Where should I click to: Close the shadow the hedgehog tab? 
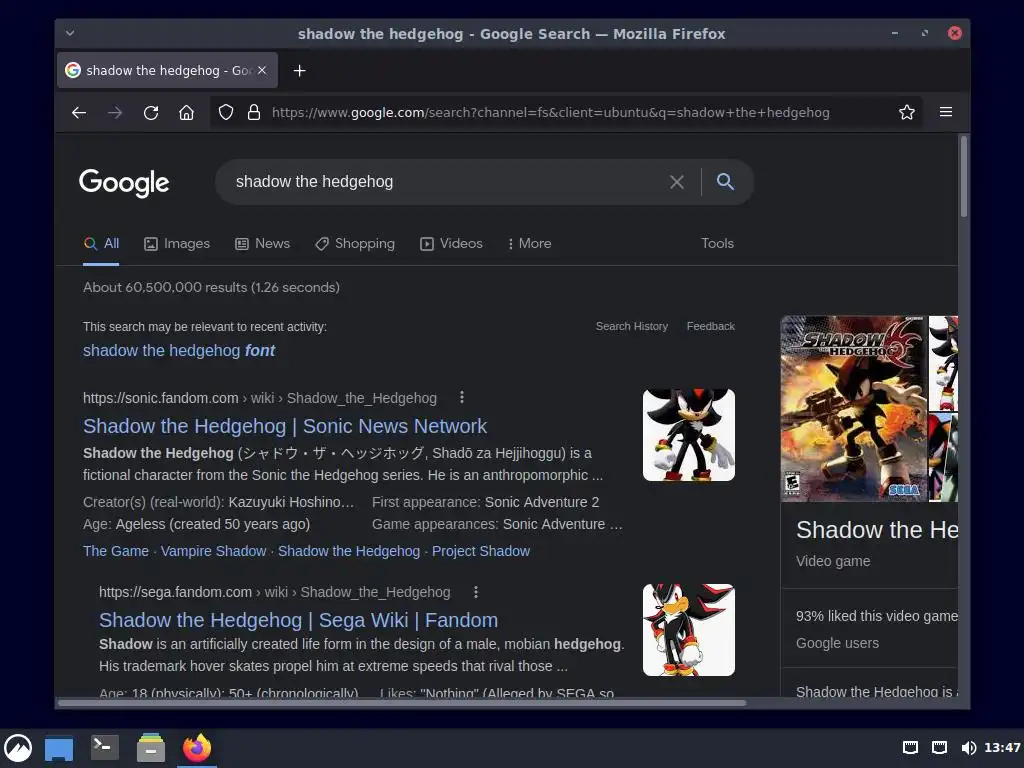click(262, 71)
